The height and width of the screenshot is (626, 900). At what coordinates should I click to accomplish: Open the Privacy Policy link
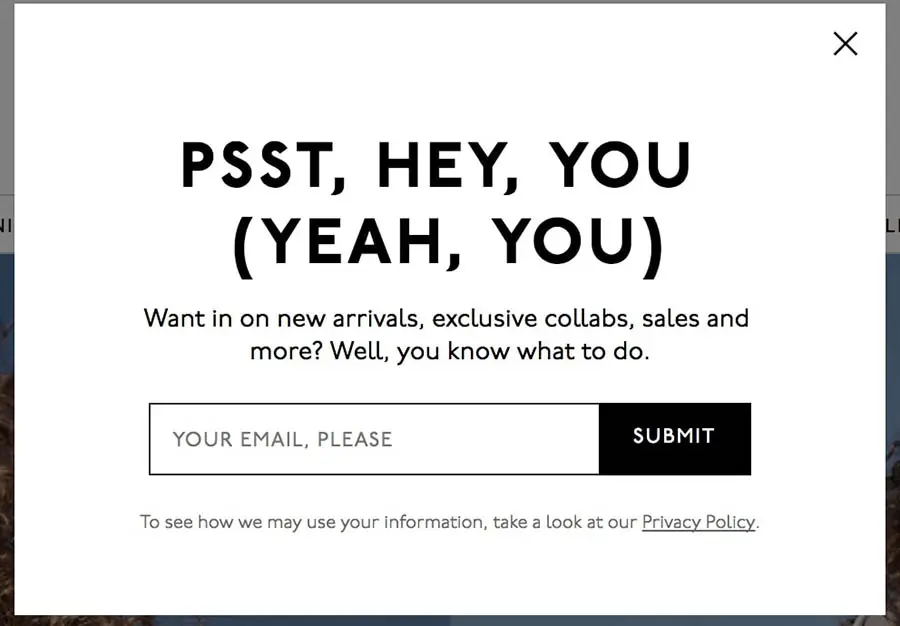click(x=698, y=522)
